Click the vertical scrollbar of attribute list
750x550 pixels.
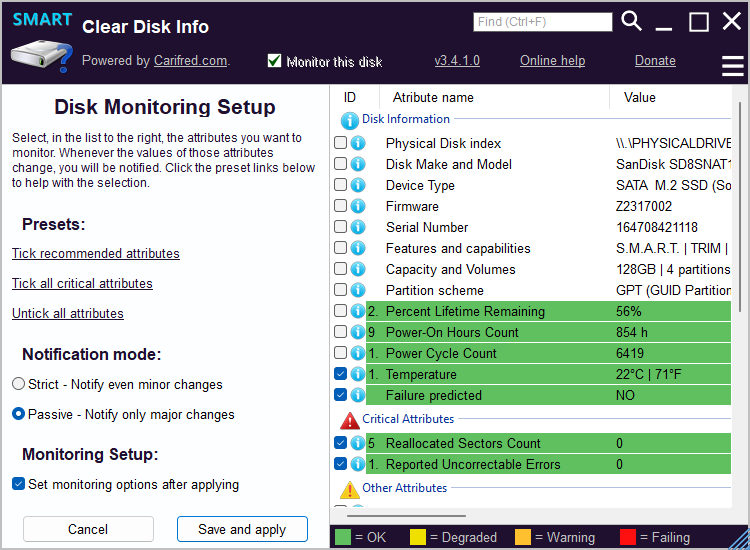point(740,207)
